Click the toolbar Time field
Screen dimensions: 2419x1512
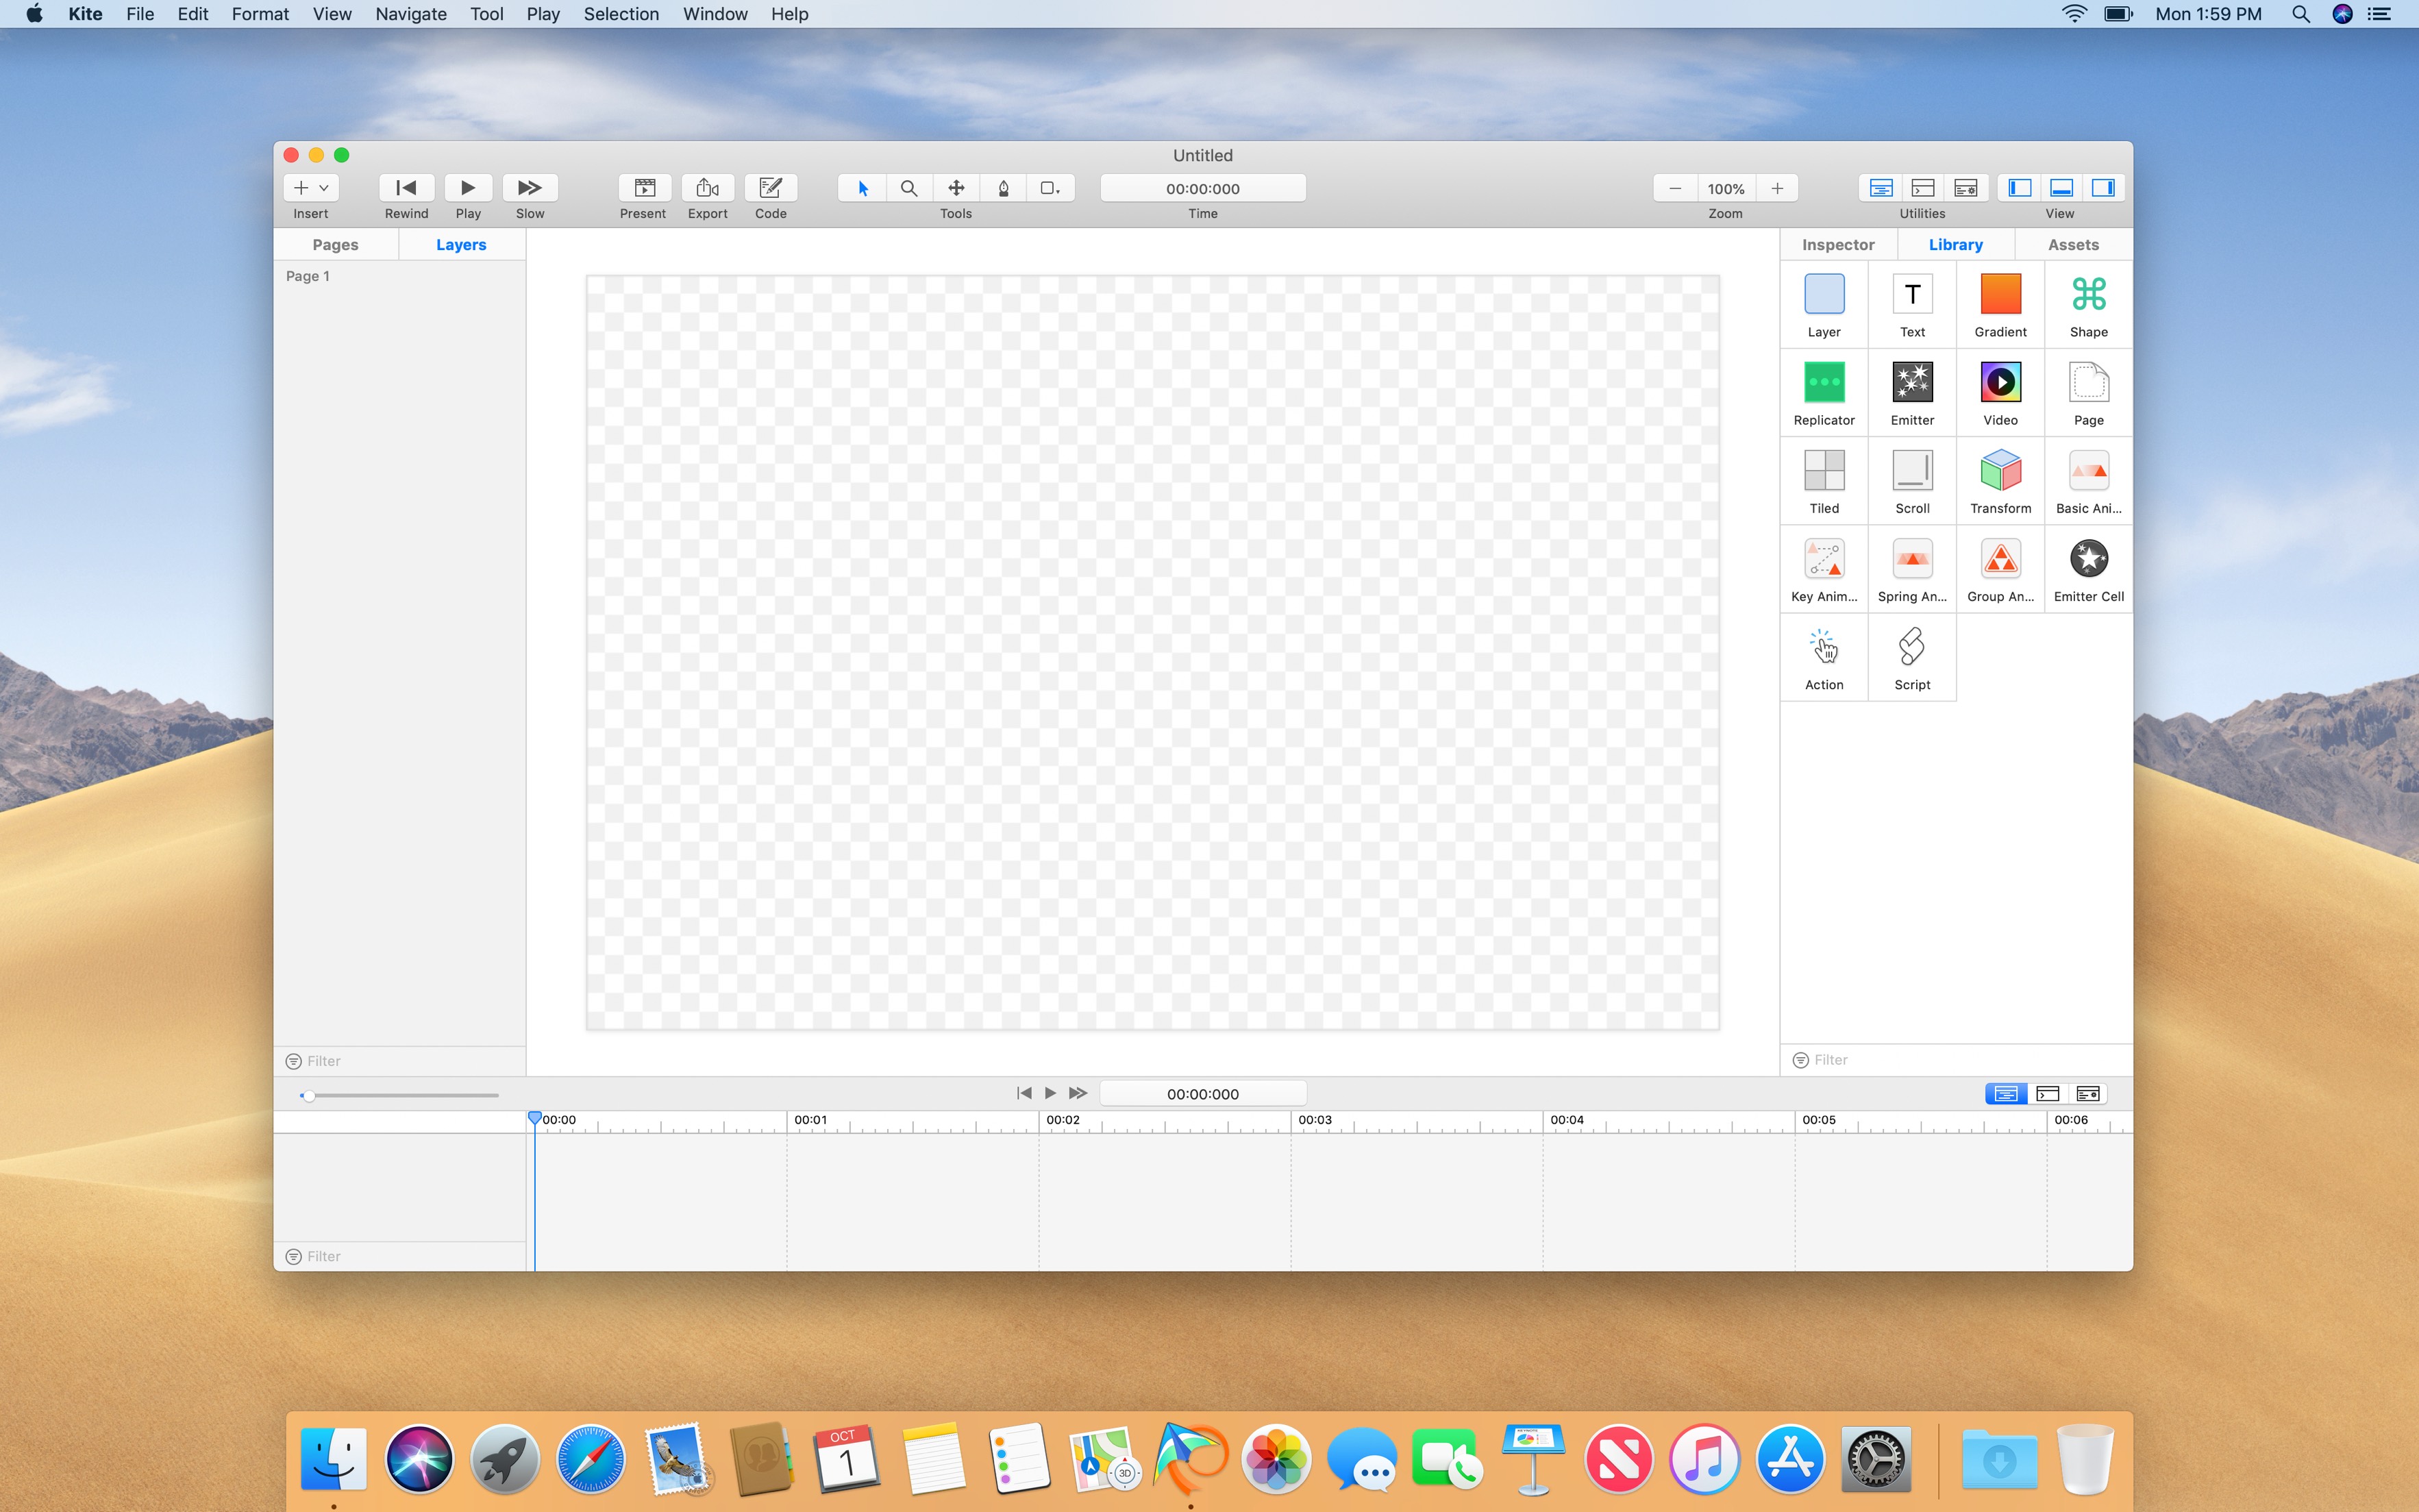coord(1203,188)
